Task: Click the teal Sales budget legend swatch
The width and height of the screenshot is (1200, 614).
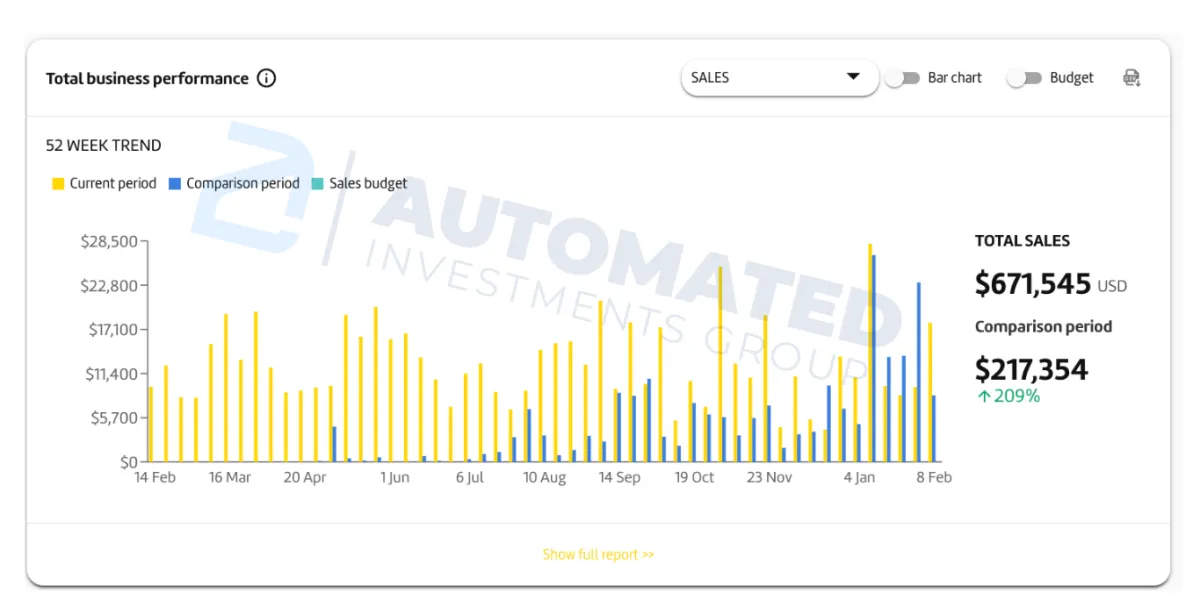Action: pyautogui.click(x=318, y=184)
